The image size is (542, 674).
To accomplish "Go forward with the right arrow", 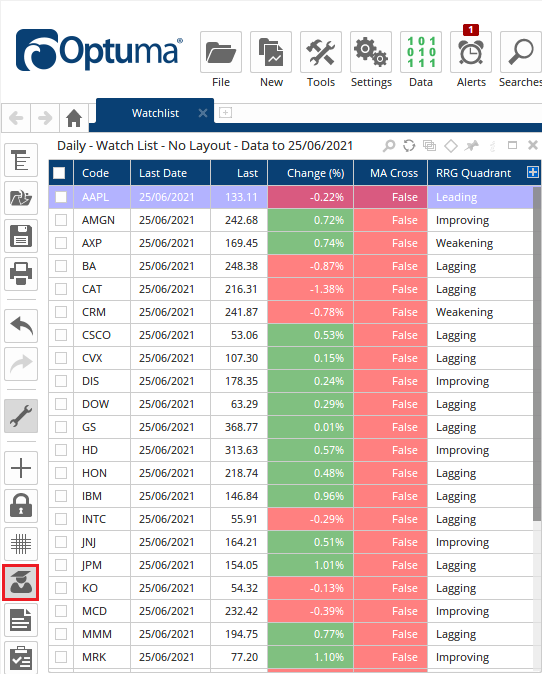I will 45,118.
